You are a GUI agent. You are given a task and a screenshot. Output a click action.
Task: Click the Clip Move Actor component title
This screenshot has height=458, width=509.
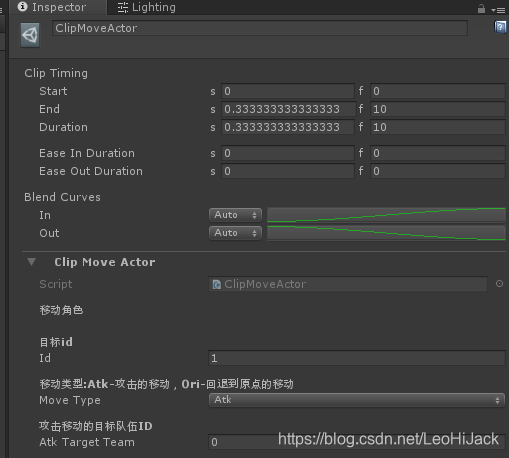[105, 262]
